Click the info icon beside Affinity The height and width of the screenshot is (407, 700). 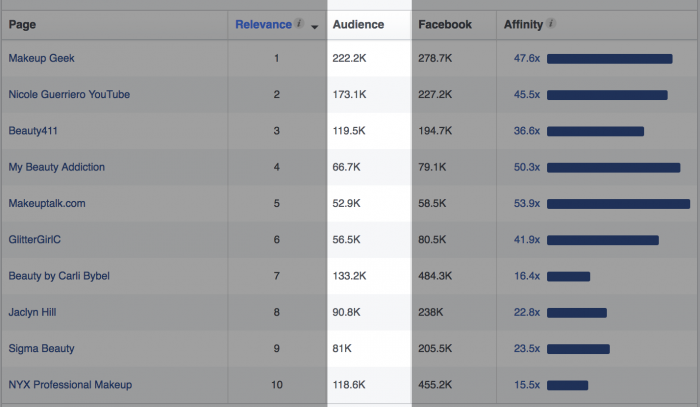point(552,24)
